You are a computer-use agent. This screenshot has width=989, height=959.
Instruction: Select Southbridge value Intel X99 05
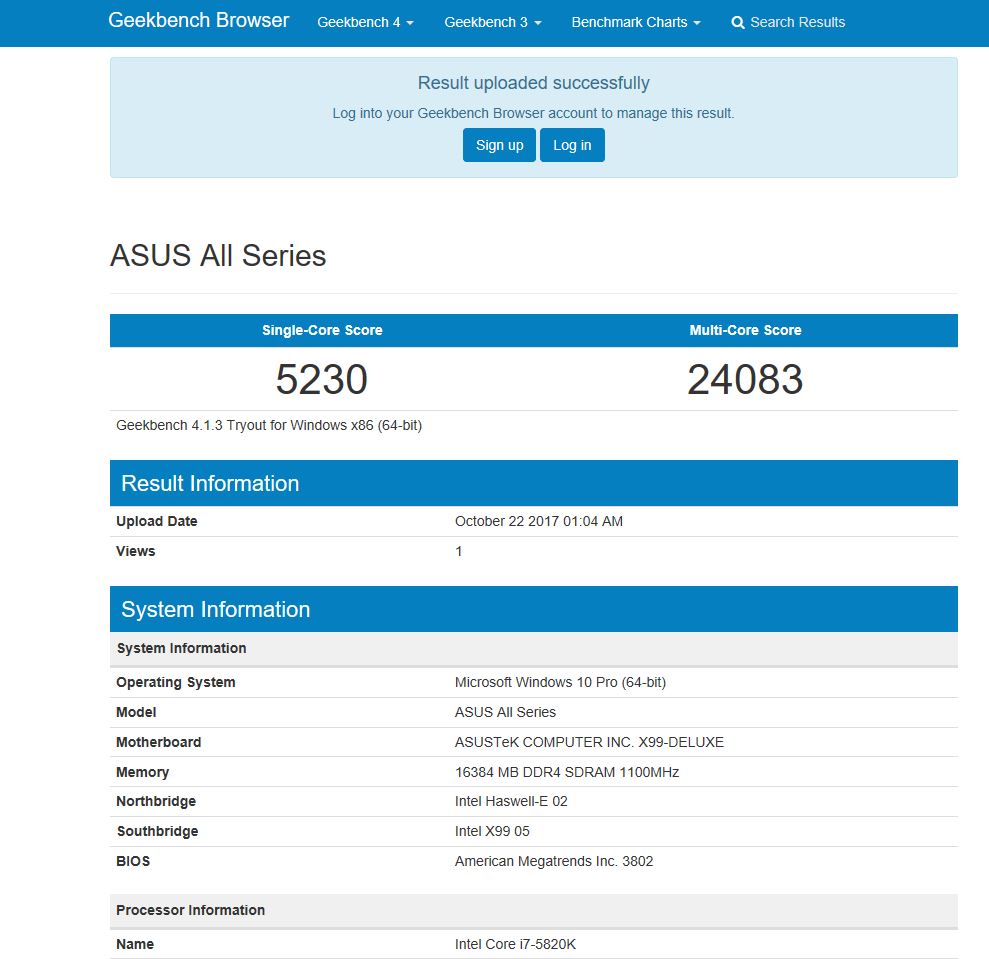click(492, 831)
